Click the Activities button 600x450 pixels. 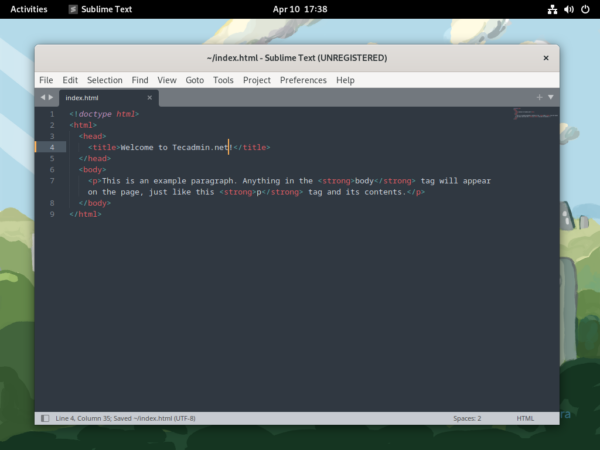pos(29,9)
